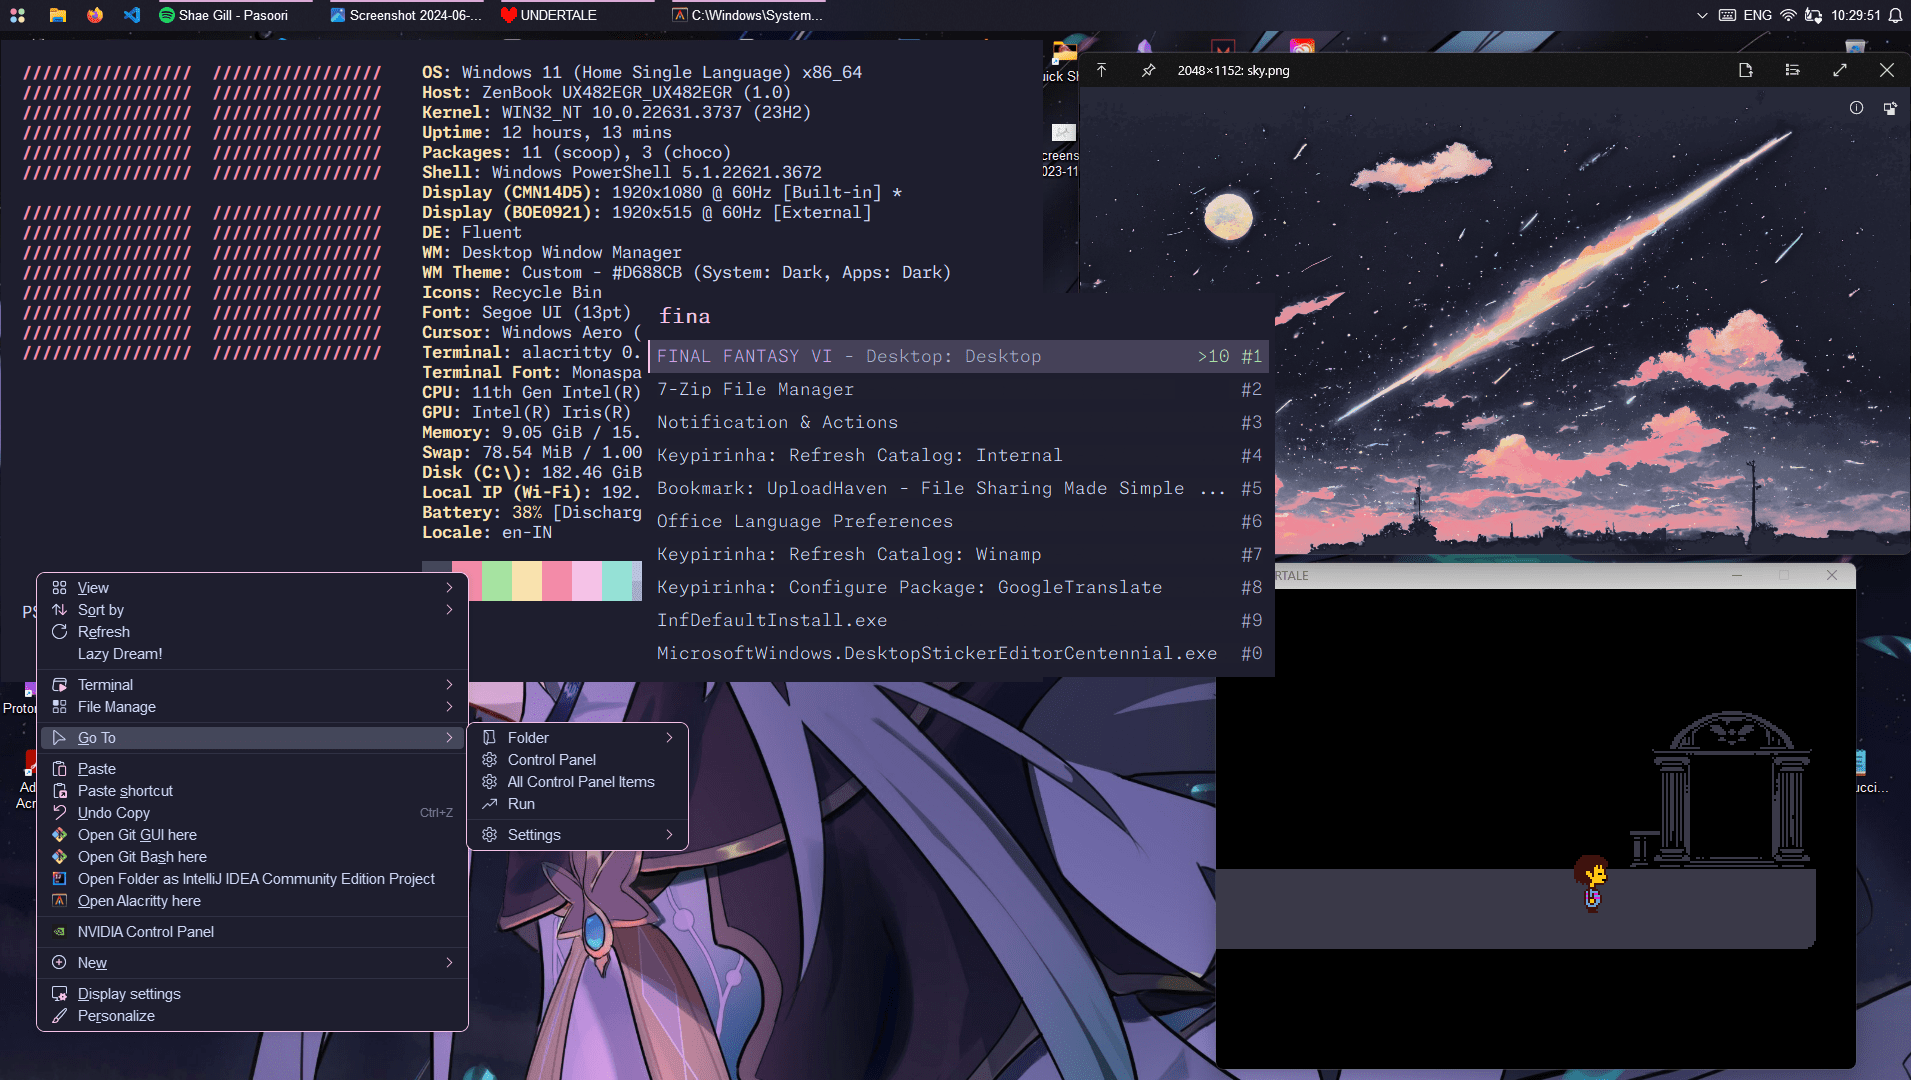Screen dimensions: 1911x1080
Task: Open 'Display settings' from context menu
Action: coord(252,994)
